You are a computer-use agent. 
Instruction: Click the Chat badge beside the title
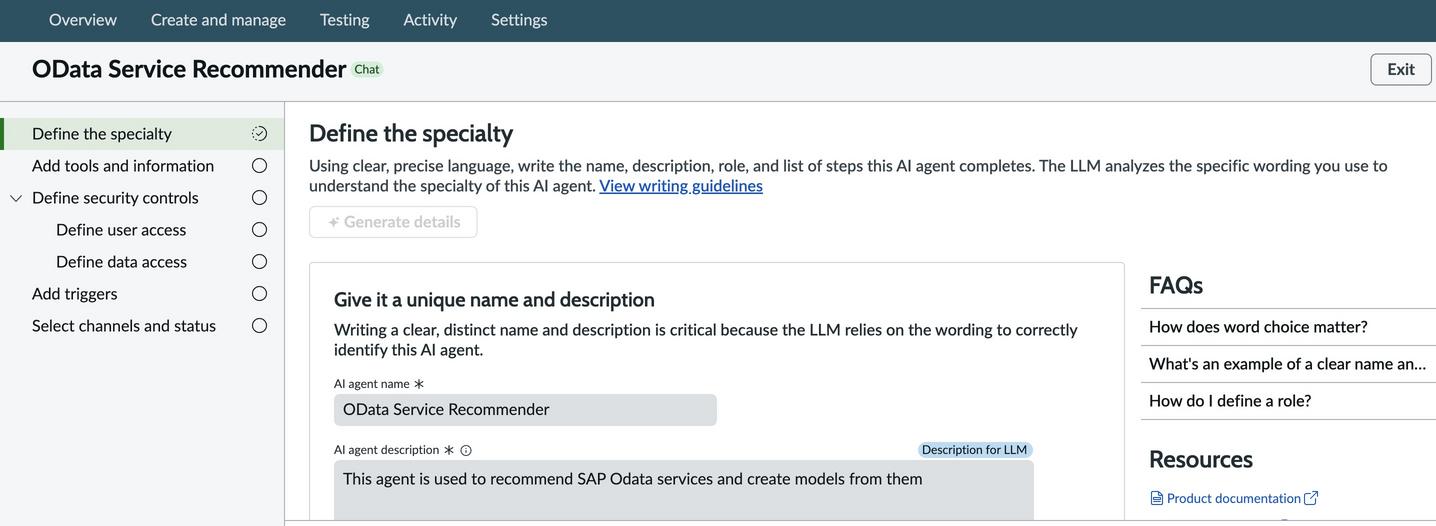[x=367, y=69]
